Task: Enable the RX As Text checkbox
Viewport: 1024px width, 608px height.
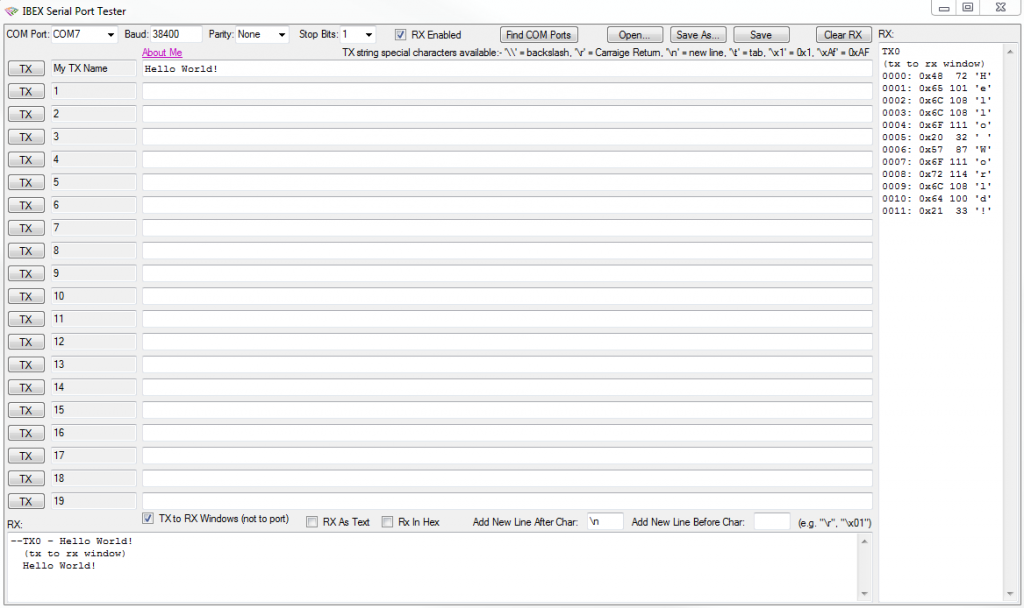Action: [311, 520]
